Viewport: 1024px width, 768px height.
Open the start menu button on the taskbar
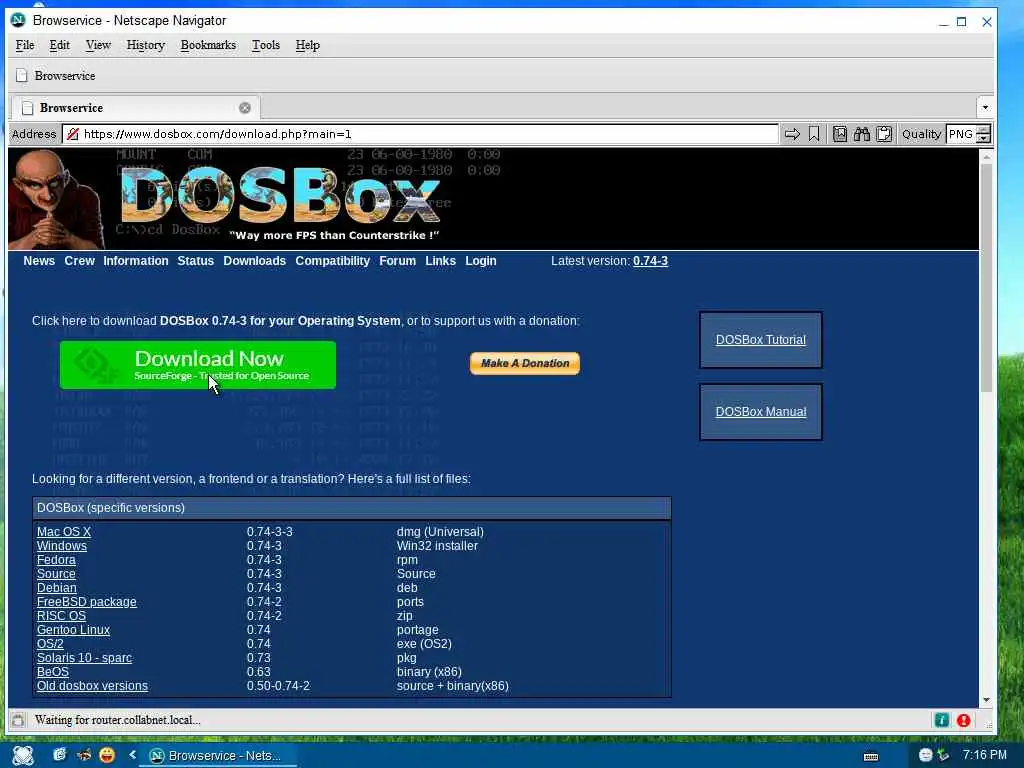pyautogui.click(x=23, y=755)
